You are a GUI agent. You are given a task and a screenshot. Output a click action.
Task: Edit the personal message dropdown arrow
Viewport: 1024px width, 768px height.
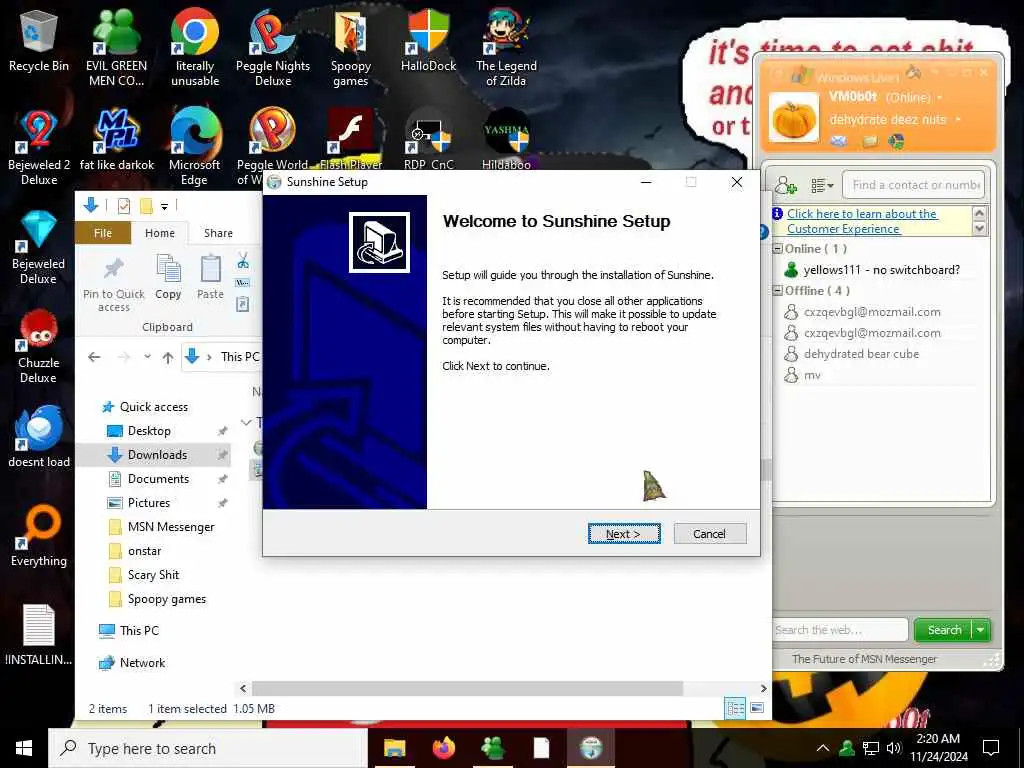click(x=958, y=120)
